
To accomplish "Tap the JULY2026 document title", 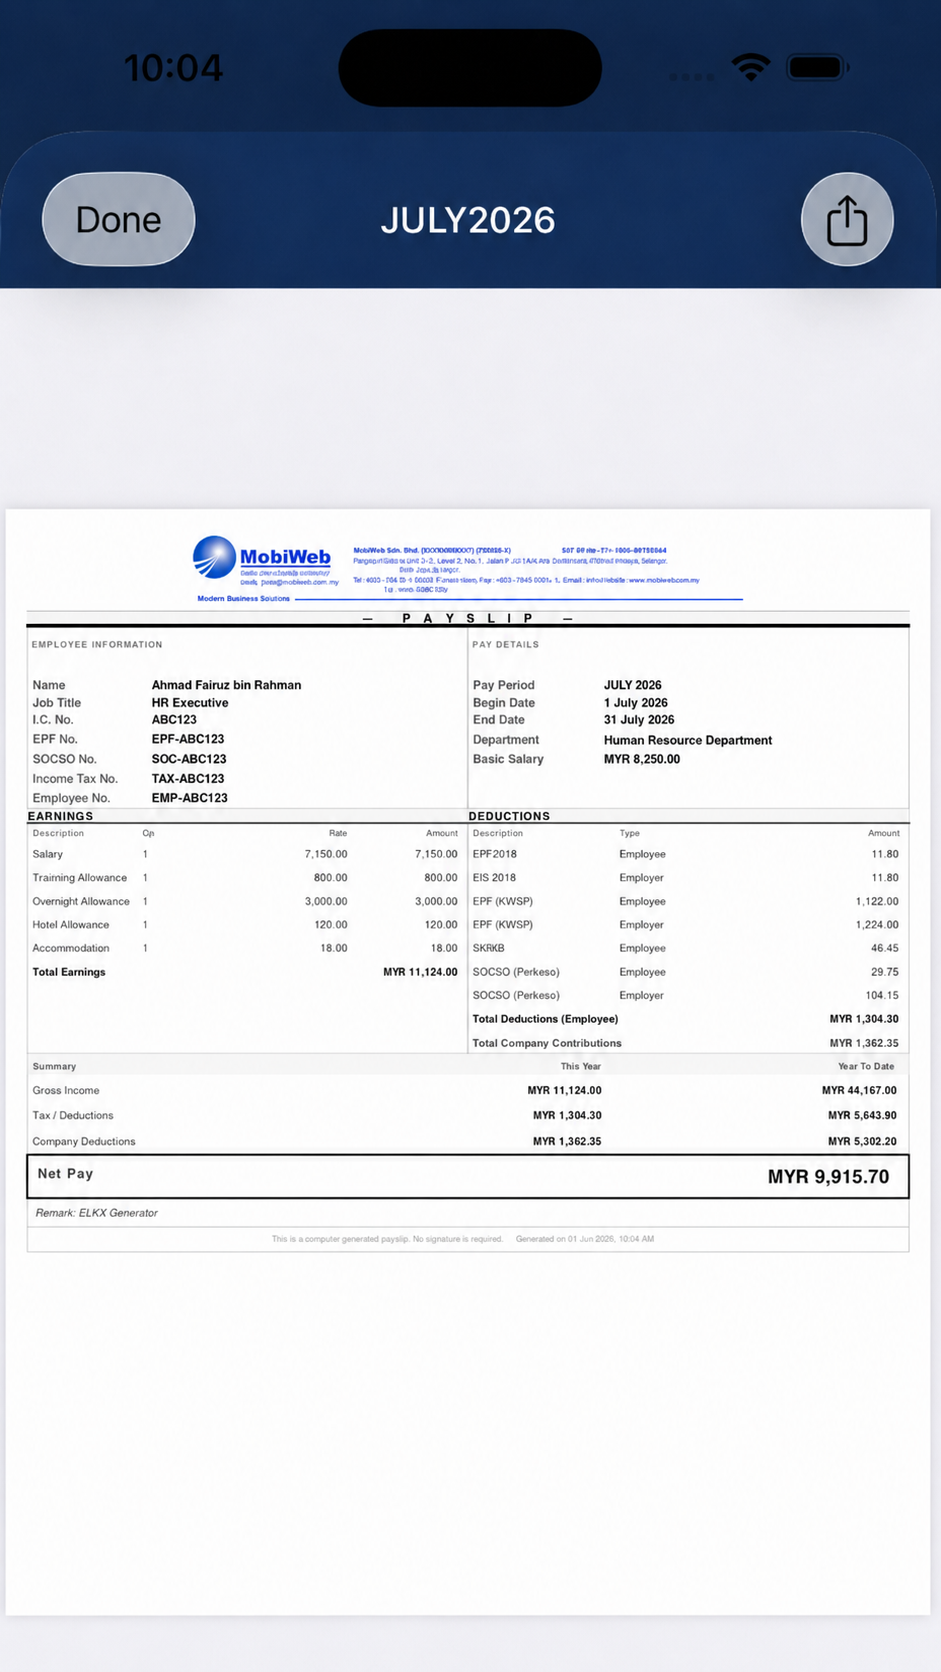I will pyautogui.click(x=468, y=220).
